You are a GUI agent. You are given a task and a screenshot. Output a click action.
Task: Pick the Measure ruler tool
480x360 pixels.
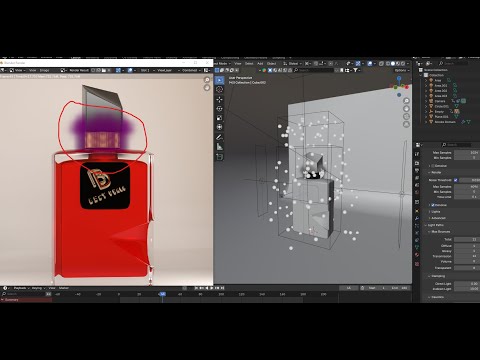[219, 147]
